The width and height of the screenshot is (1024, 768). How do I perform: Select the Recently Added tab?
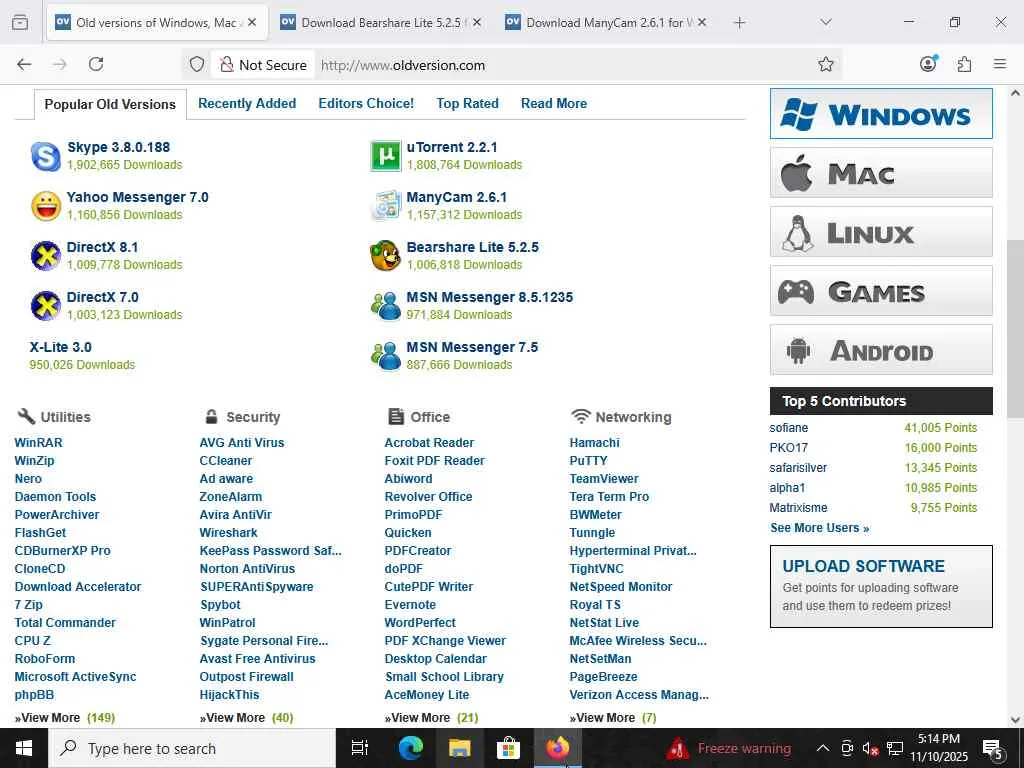click(x=247, y=103)
